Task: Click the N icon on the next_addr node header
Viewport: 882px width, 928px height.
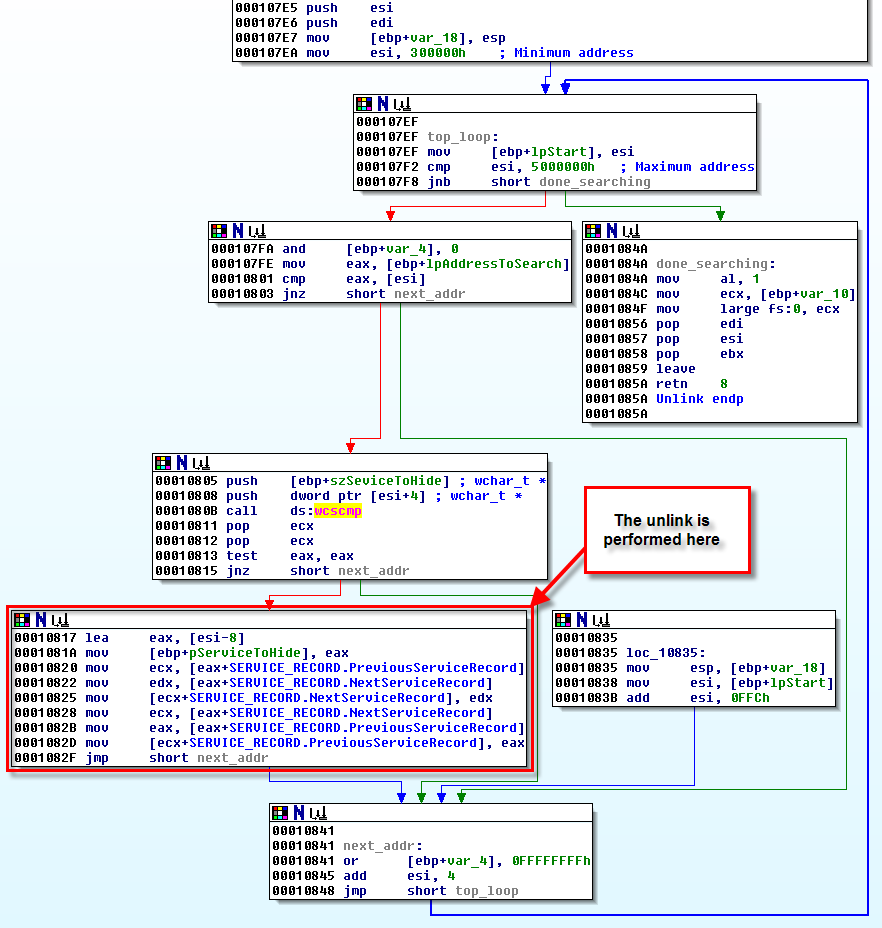Action: pyautogui.click(x=296, y=813)
